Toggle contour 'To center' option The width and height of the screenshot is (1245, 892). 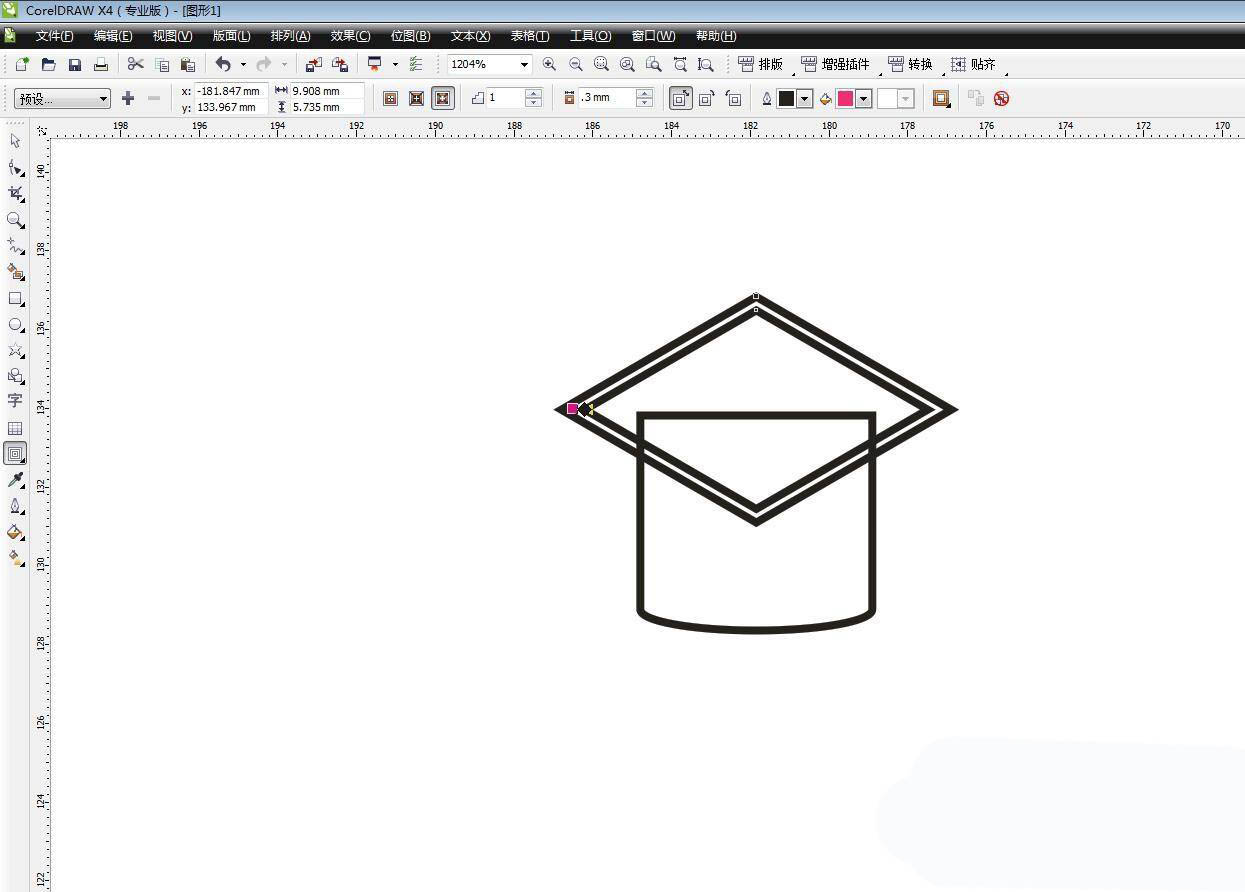[x=390, y=98]
